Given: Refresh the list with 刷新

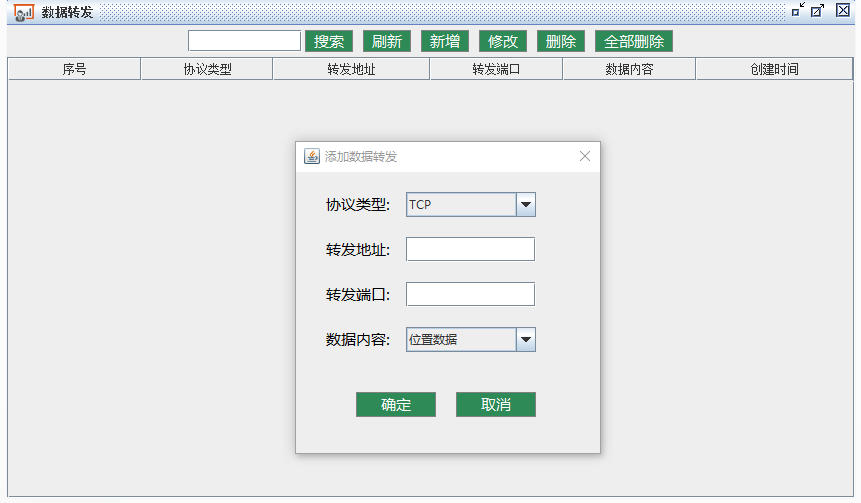Looking at the screenshot, I should point(387,41).
